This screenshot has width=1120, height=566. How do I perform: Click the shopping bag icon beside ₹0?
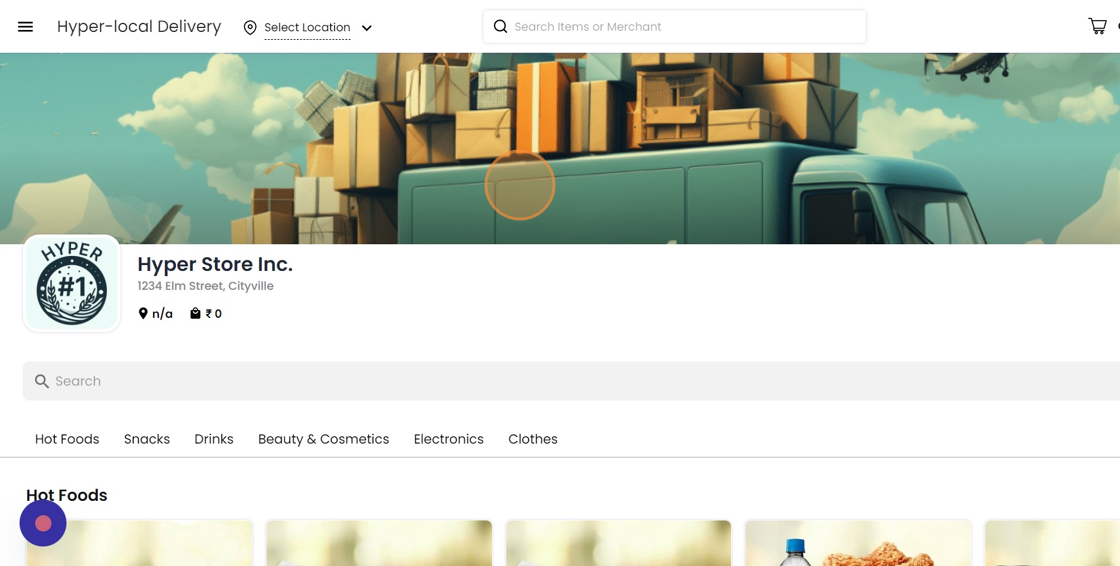click(195, 314)
